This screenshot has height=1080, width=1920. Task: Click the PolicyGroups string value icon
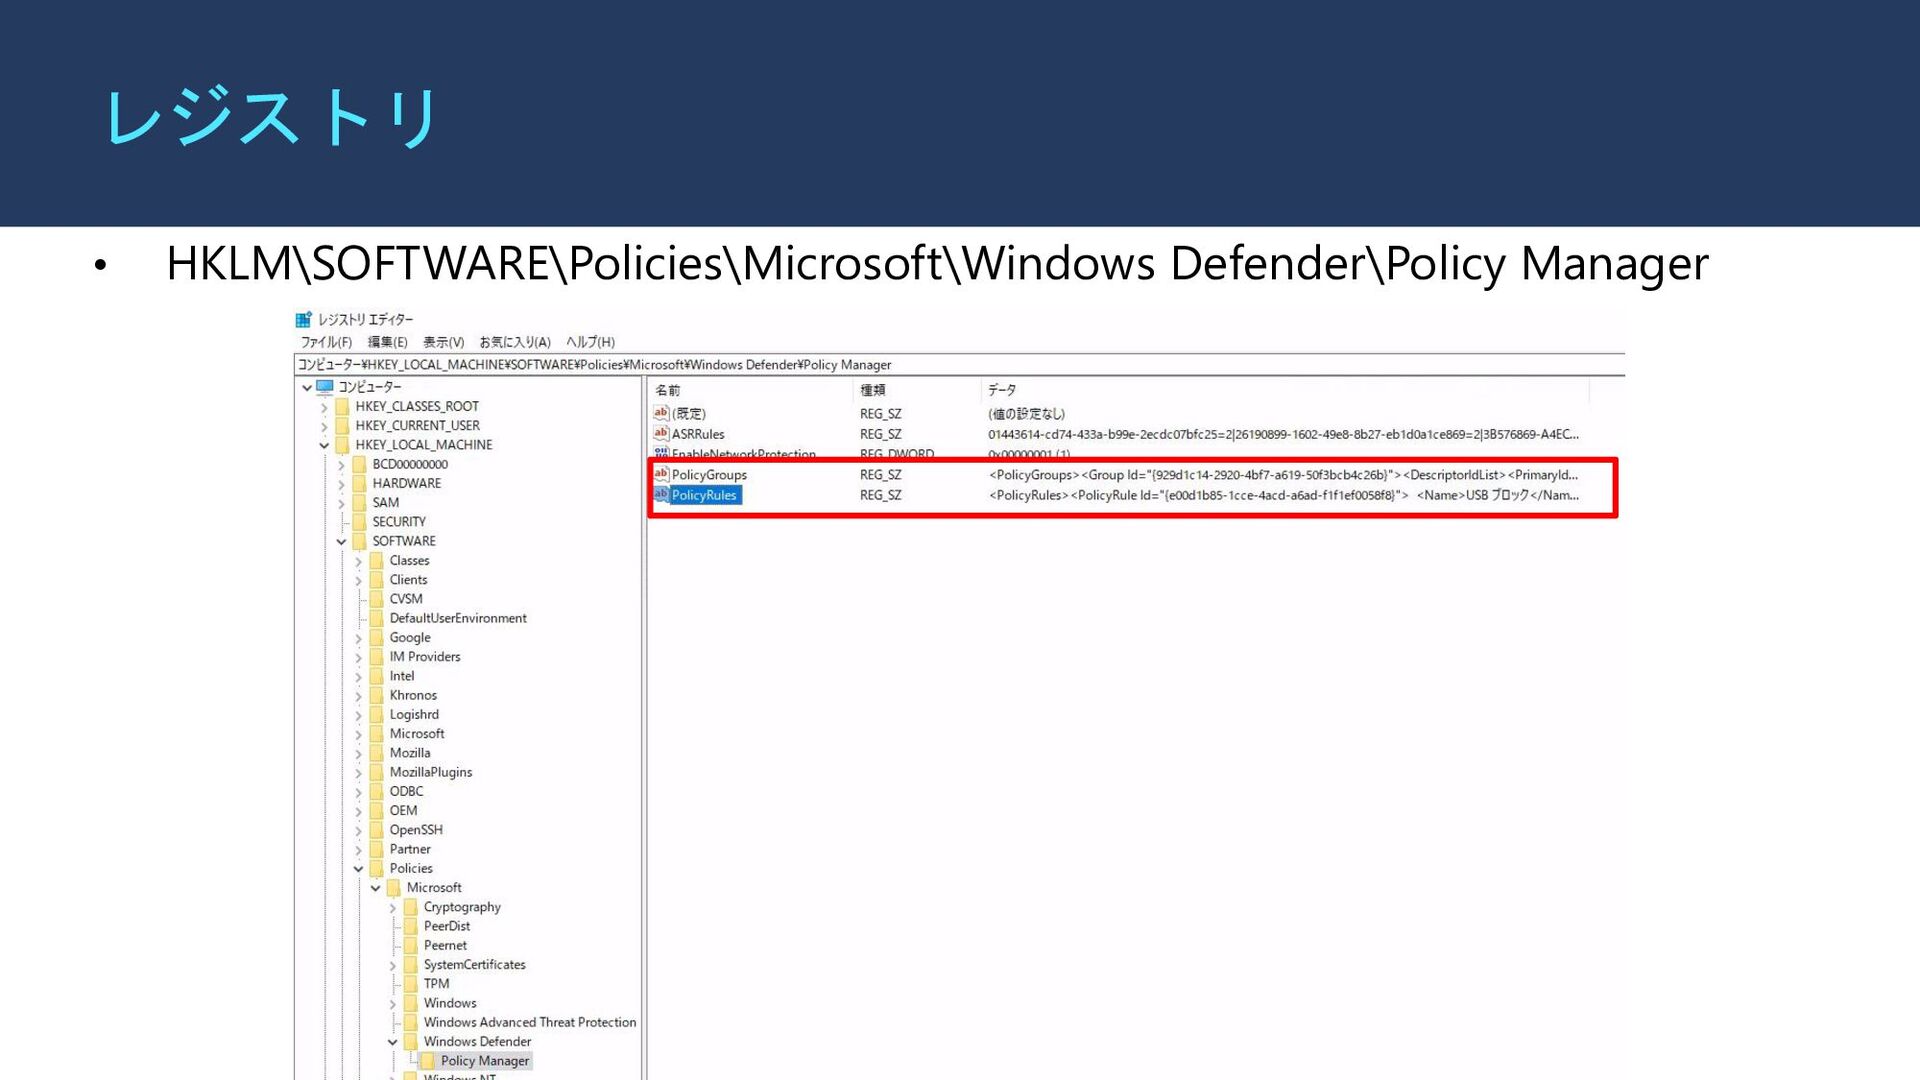tap(661, 475)
